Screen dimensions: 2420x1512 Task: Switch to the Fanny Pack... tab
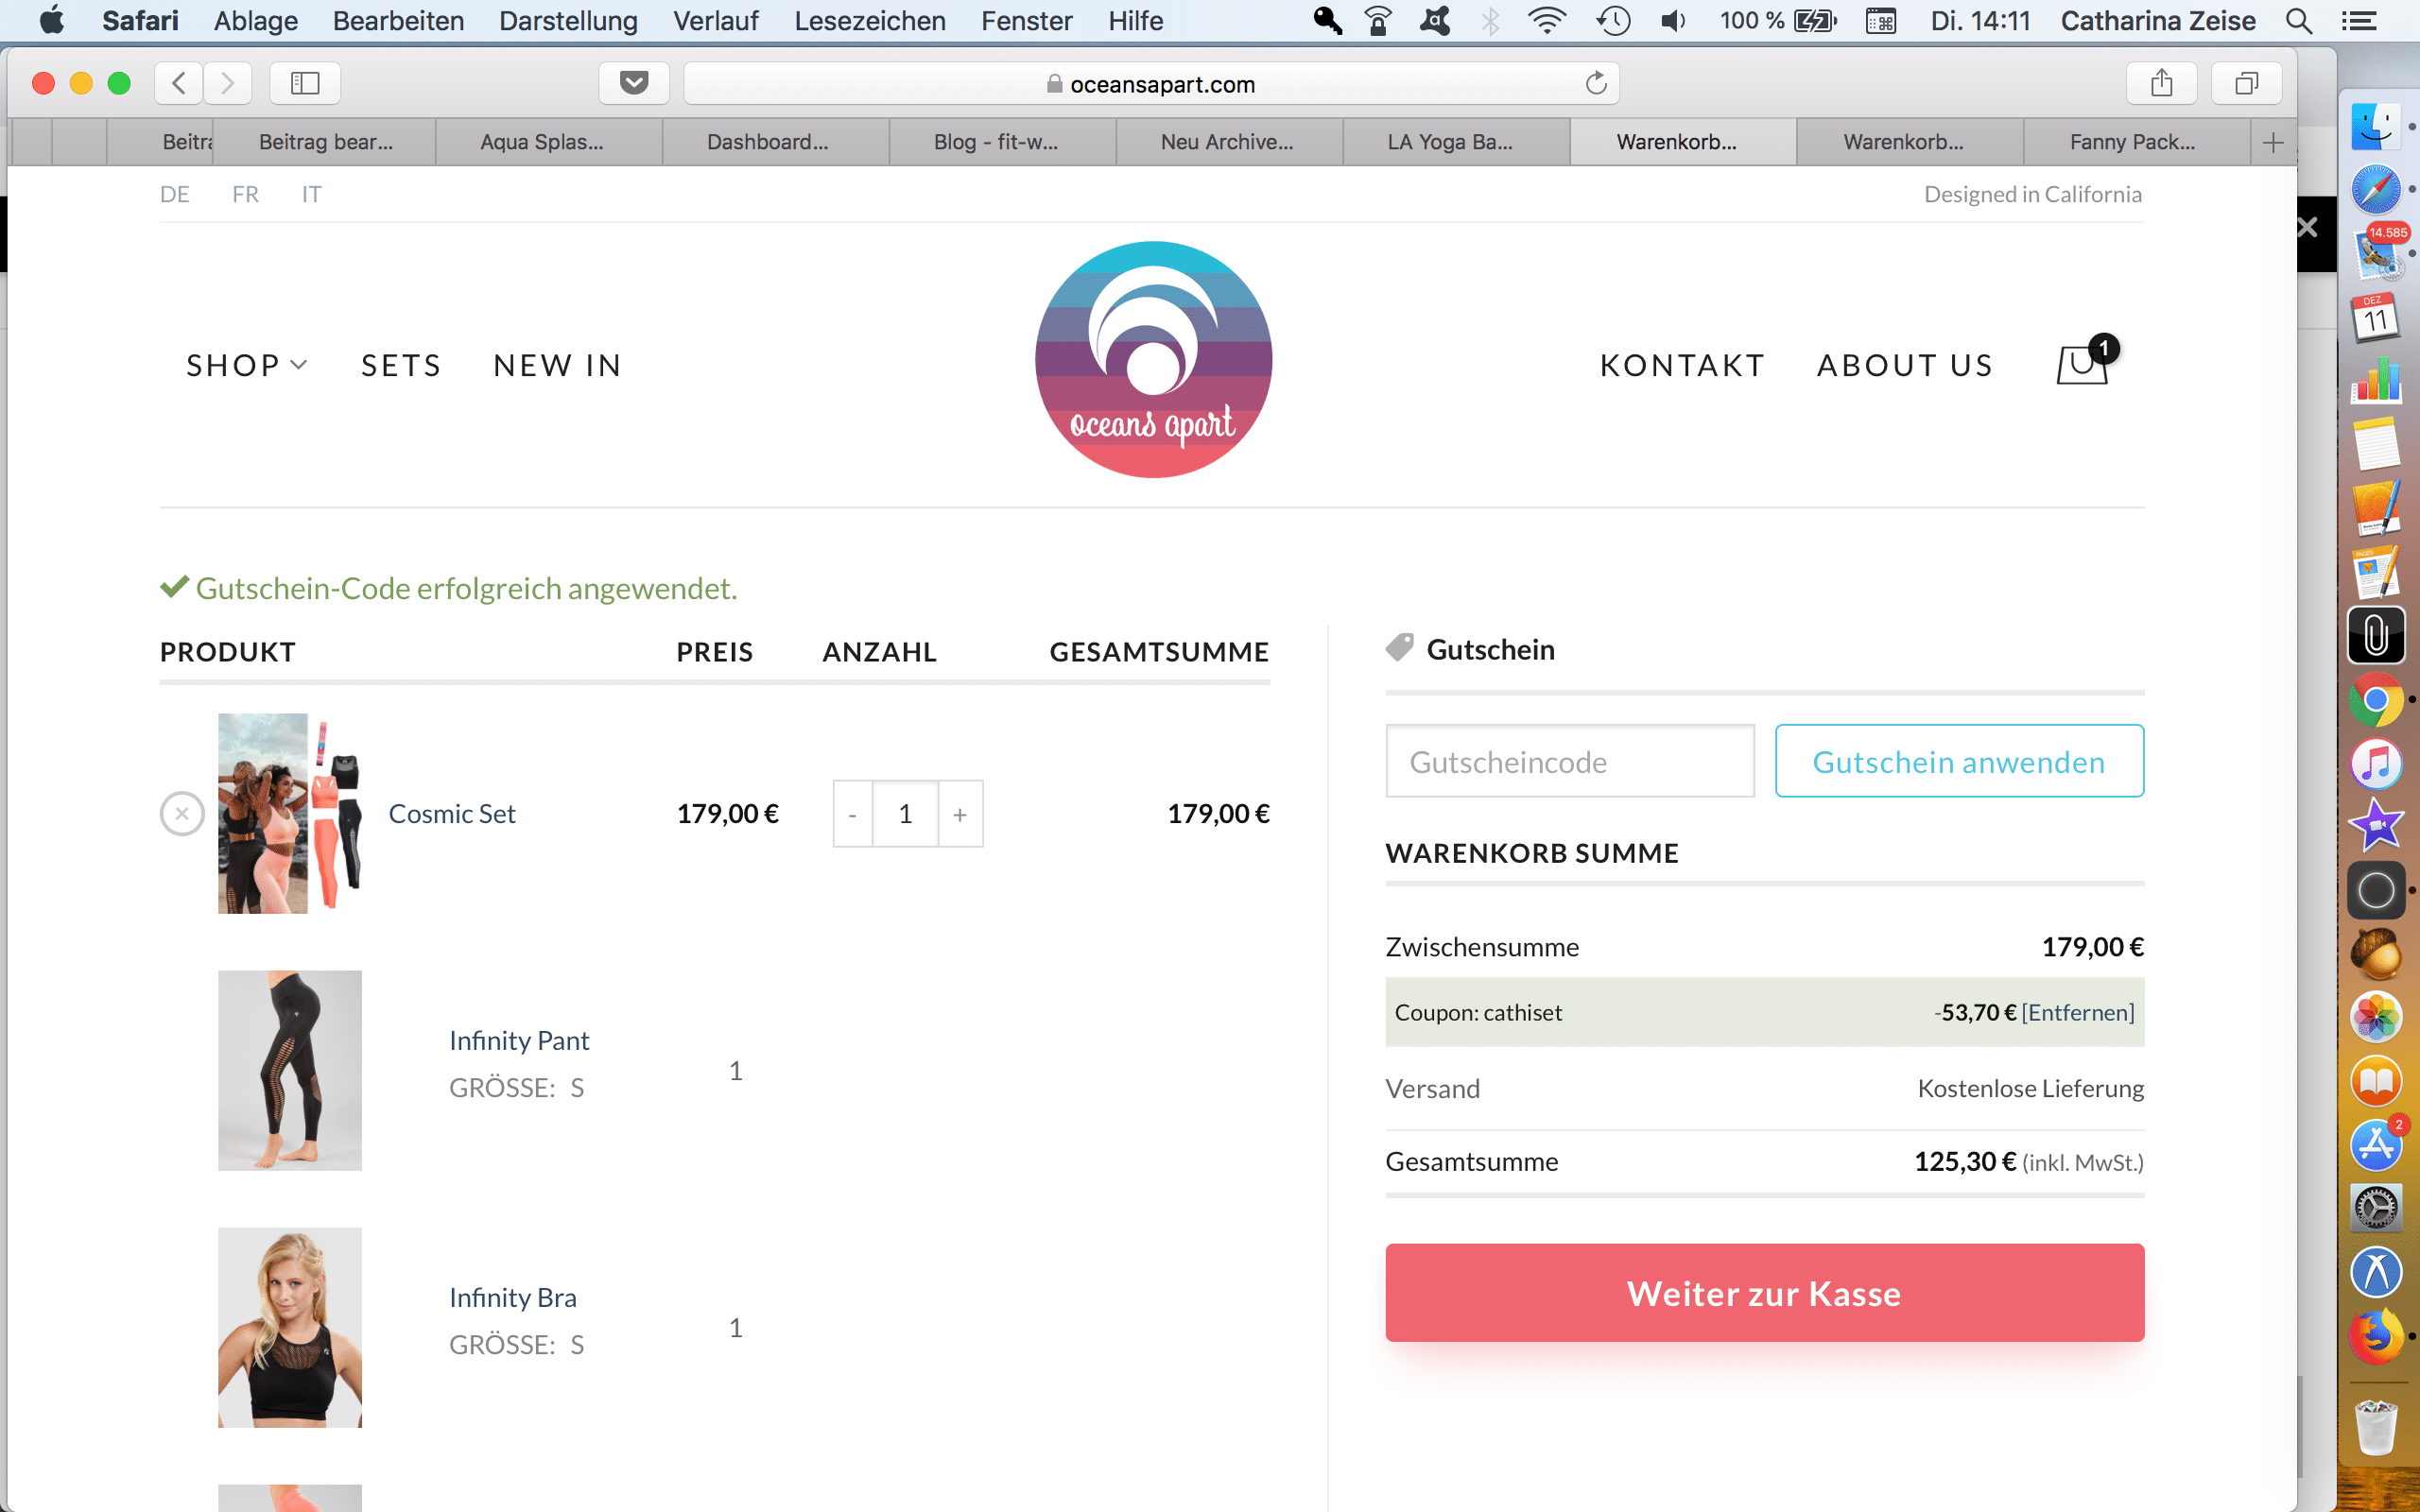coord(2136,142)
